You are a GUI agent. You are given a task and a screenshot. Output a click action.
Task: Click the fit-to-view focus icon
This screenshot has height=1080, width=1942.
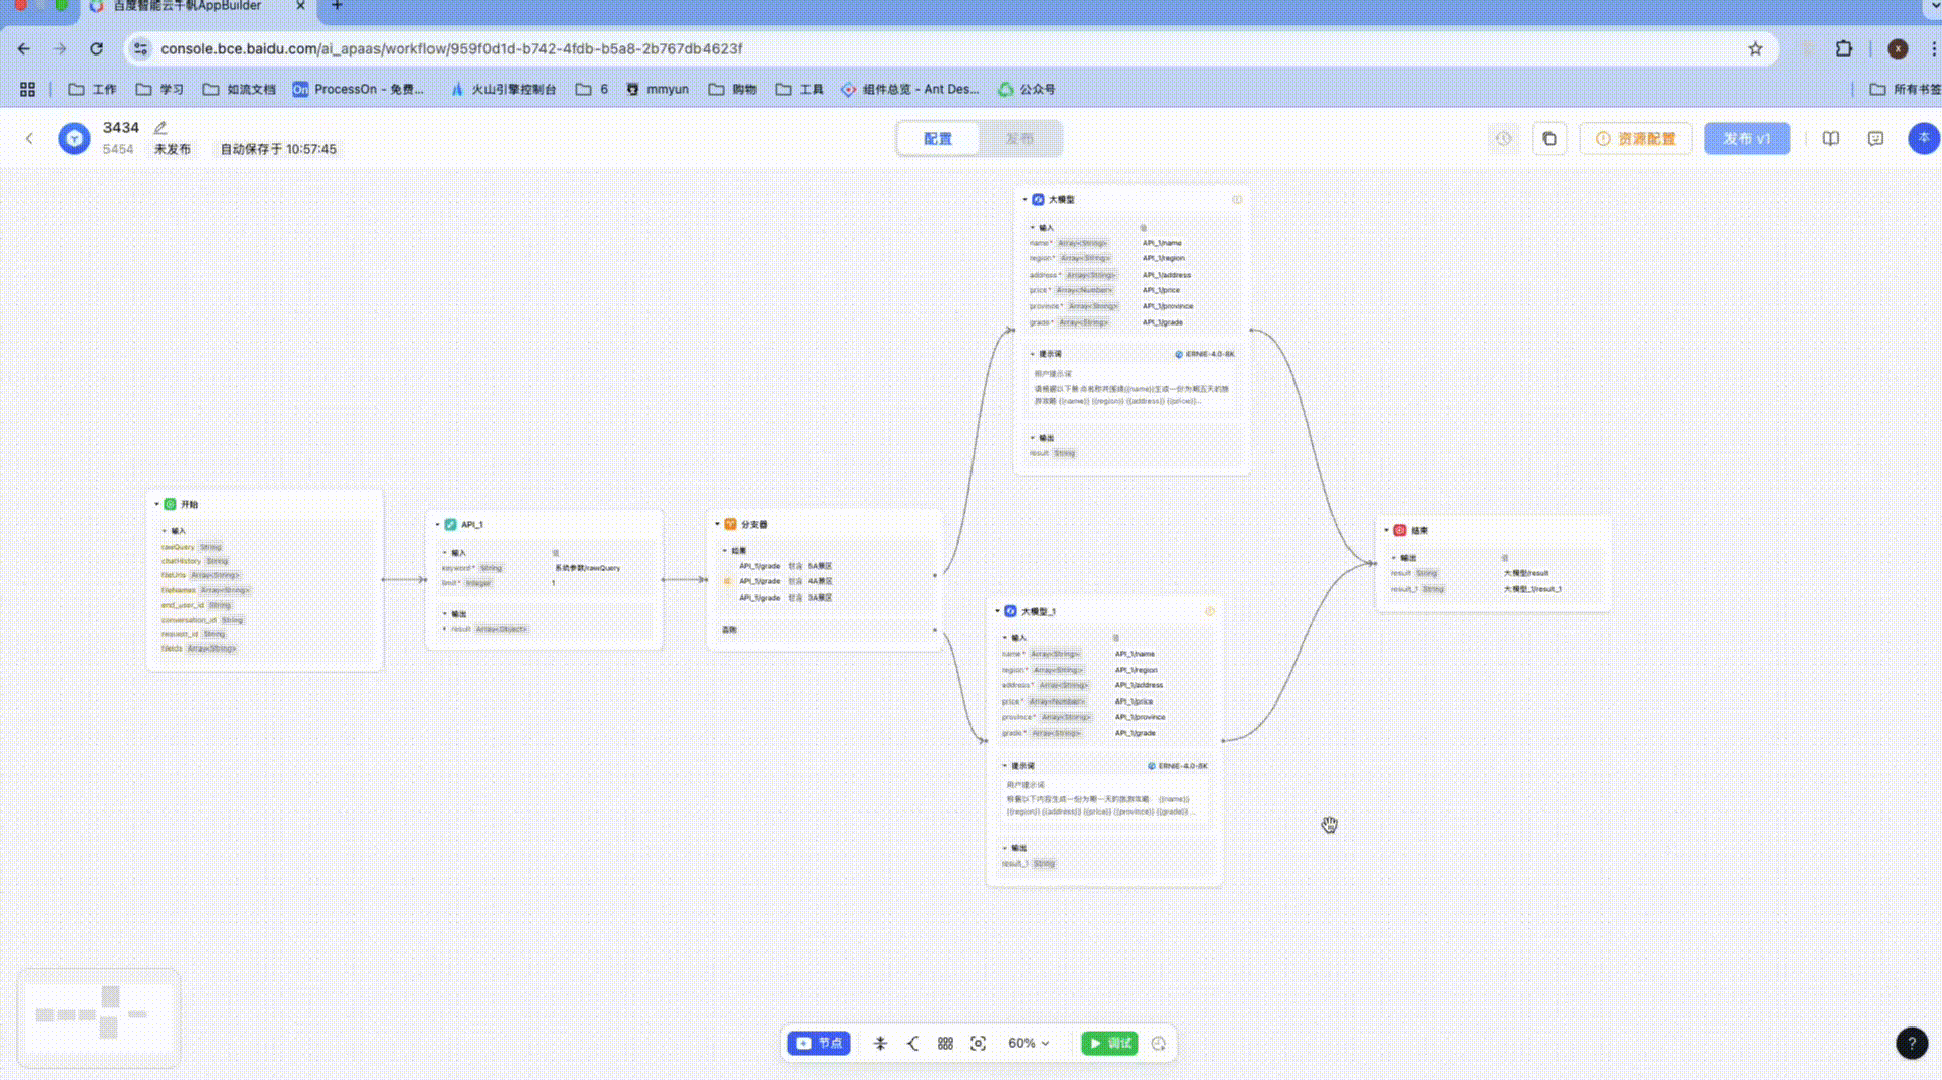tap(978, 1043)
